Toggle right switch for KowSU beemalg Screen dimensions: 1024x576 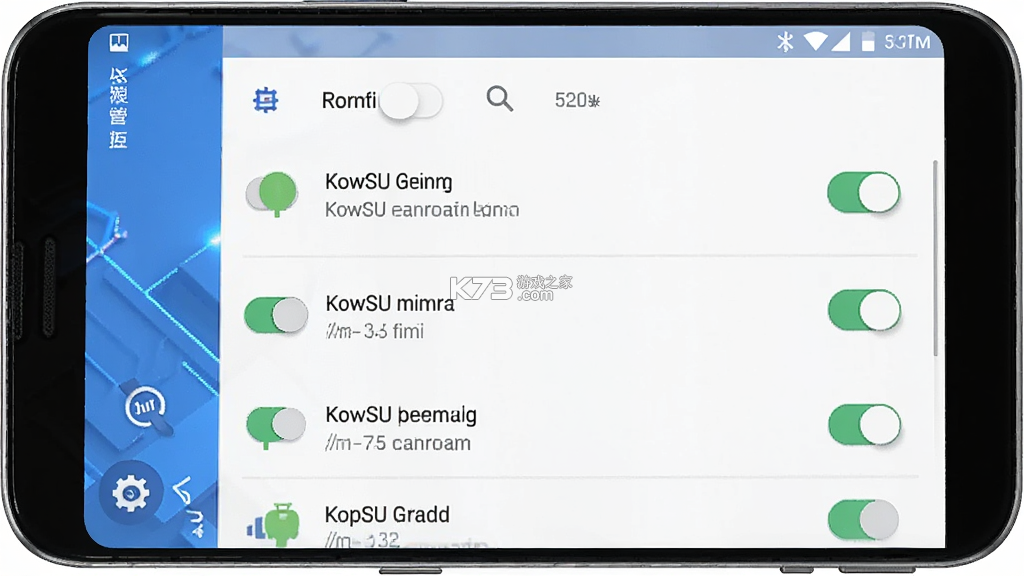[x=864, y=425]
